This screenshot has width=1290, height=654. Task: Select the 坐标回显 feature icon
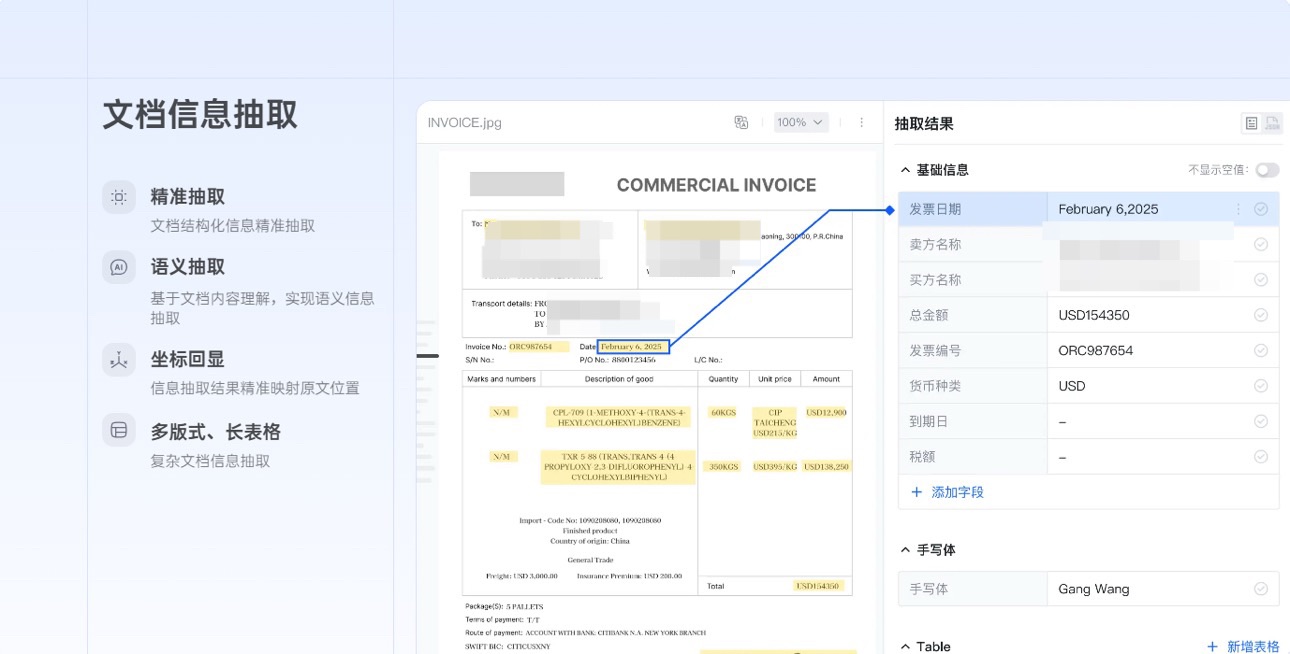[x=119, y=360]
